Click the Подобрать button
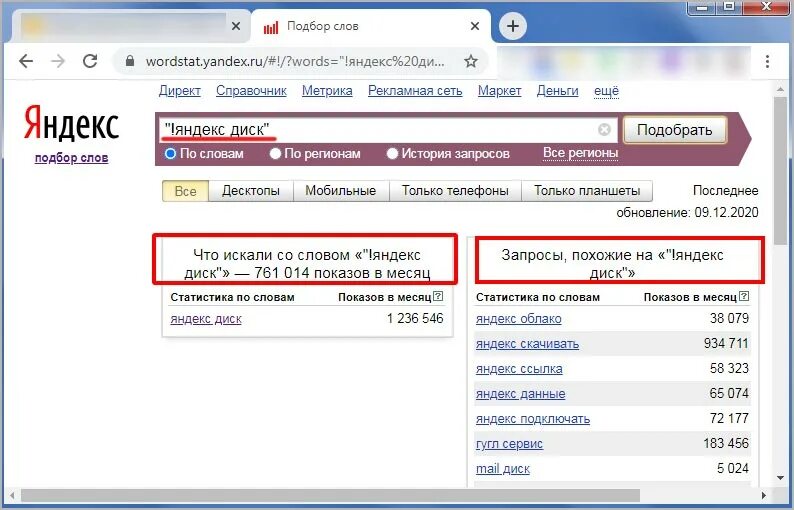This screenshot has width=794, height=510. click(x=674, y=130)
